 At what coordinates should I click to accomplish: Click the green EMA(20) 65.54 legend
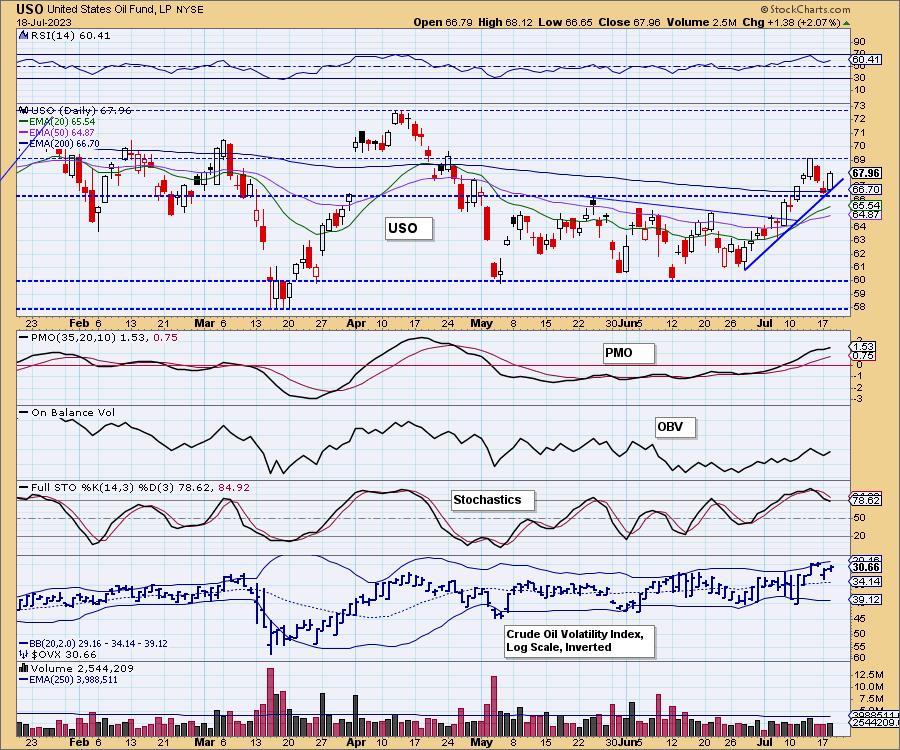57,122
